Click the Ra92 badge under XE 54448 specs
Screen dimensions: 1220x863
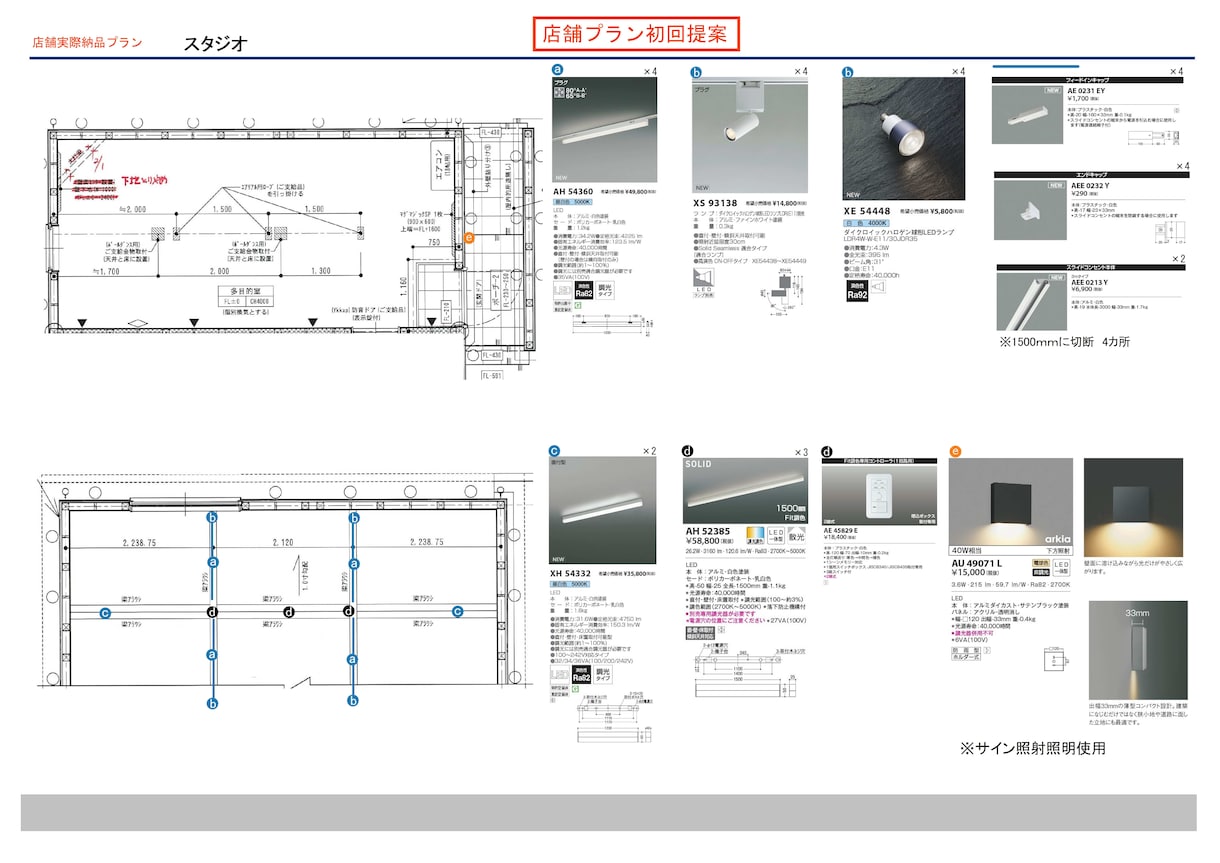(855, 292)
